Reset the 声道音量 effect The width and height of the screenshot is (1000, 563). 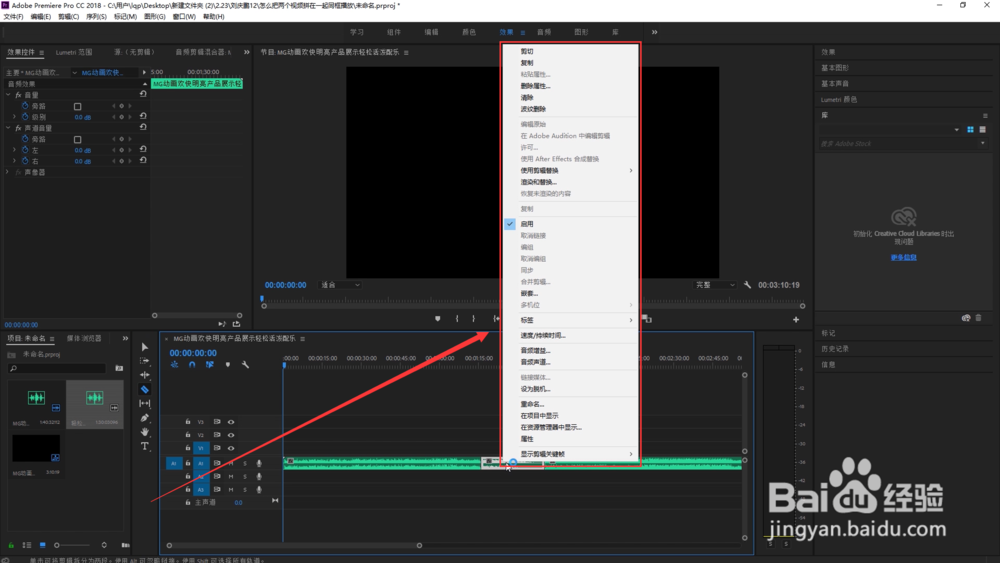(x=143, y=128)
